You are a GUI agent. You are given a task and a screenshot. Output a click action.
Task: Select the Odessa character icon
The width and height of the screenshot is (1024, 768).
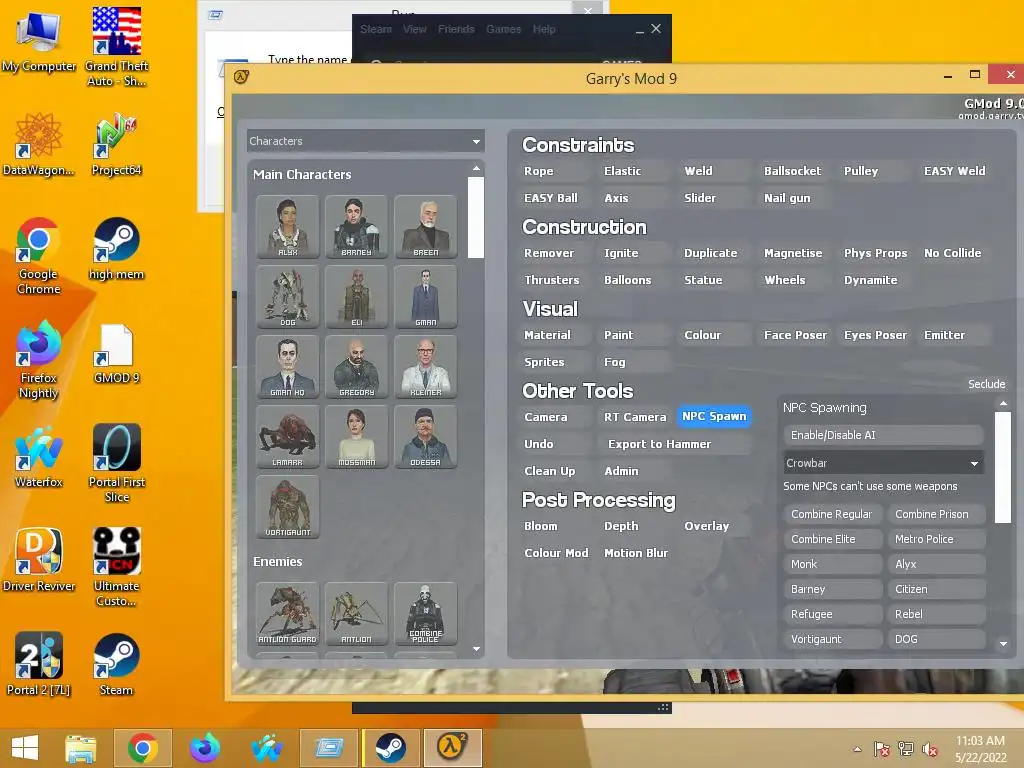click(425, 436)
